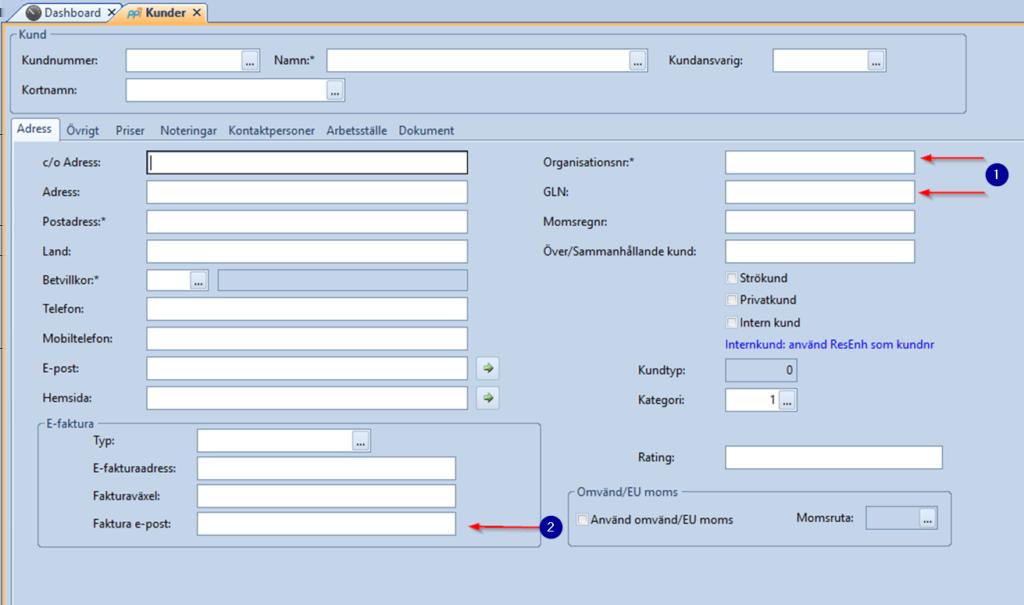This screenshot has width=1024, height=605.
Task: Open the Betvillkor lookup ellipsis button
Action: pyautogui.click(x=199, y=281)
